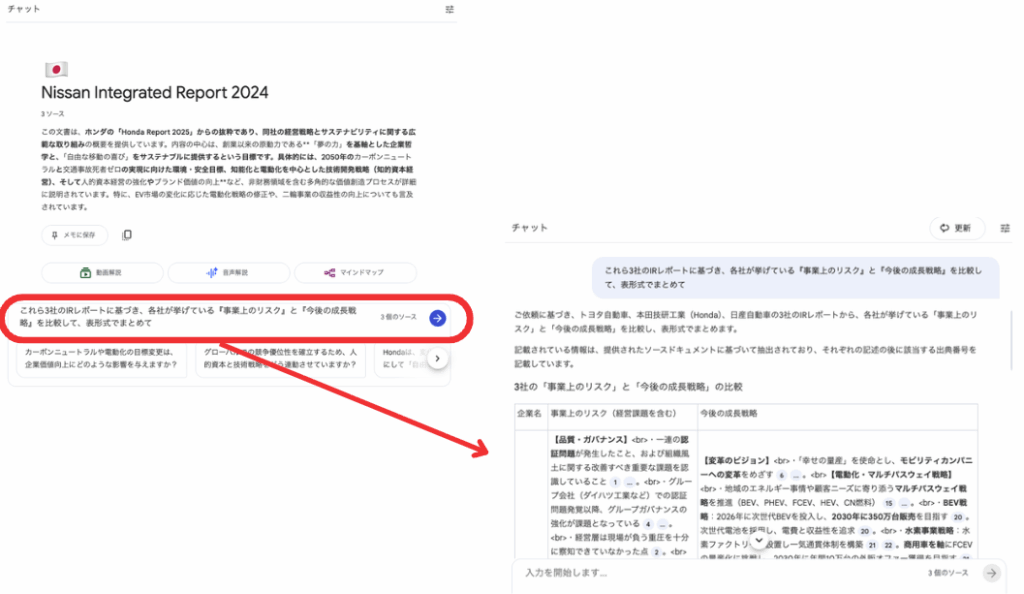
Task: Click the 入力を開始します input field
Action: pyautogui.click(x=700, y=573)
